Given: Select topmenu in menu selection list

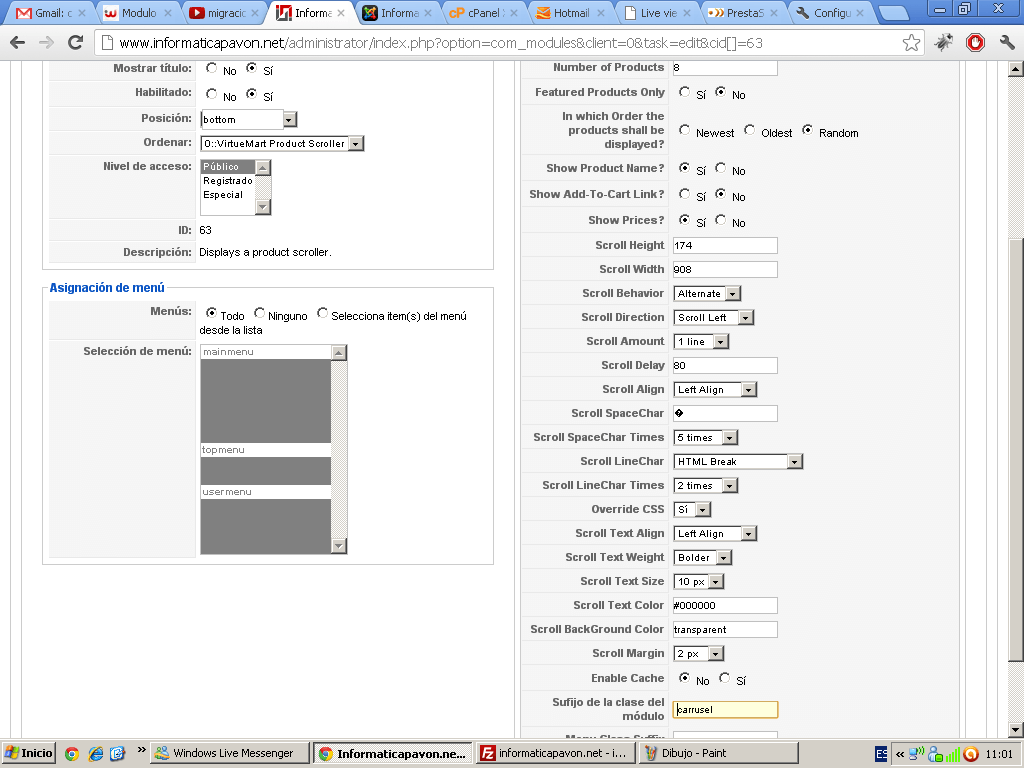Looking at the screenshot, I should tap(265, 450).
